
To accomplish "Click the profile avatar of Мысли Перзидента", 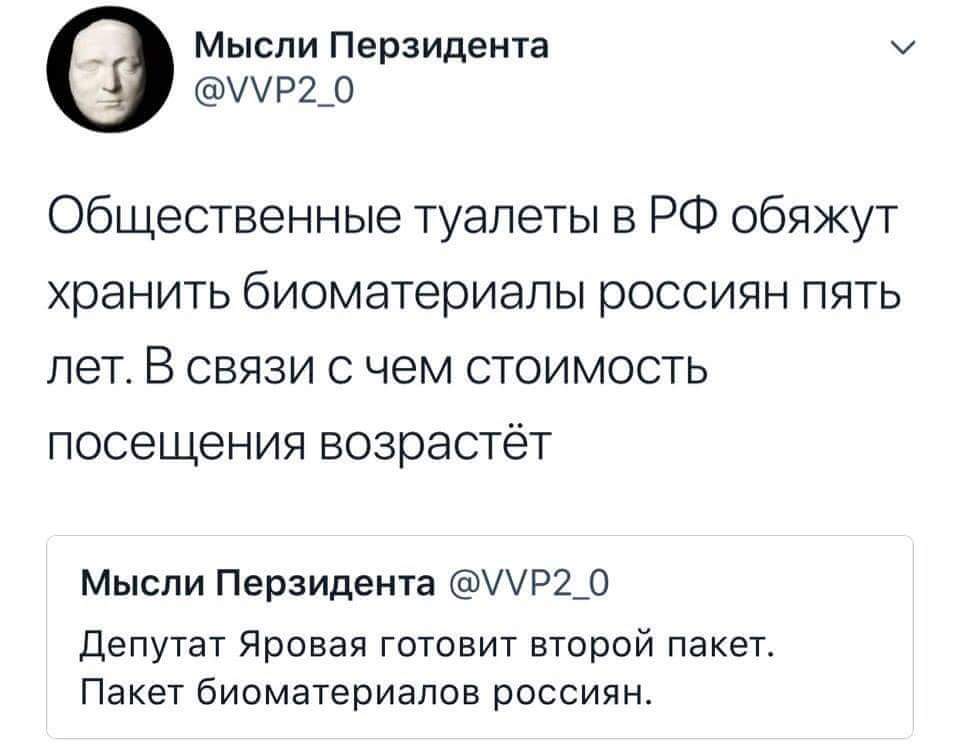I will [108, 70].
